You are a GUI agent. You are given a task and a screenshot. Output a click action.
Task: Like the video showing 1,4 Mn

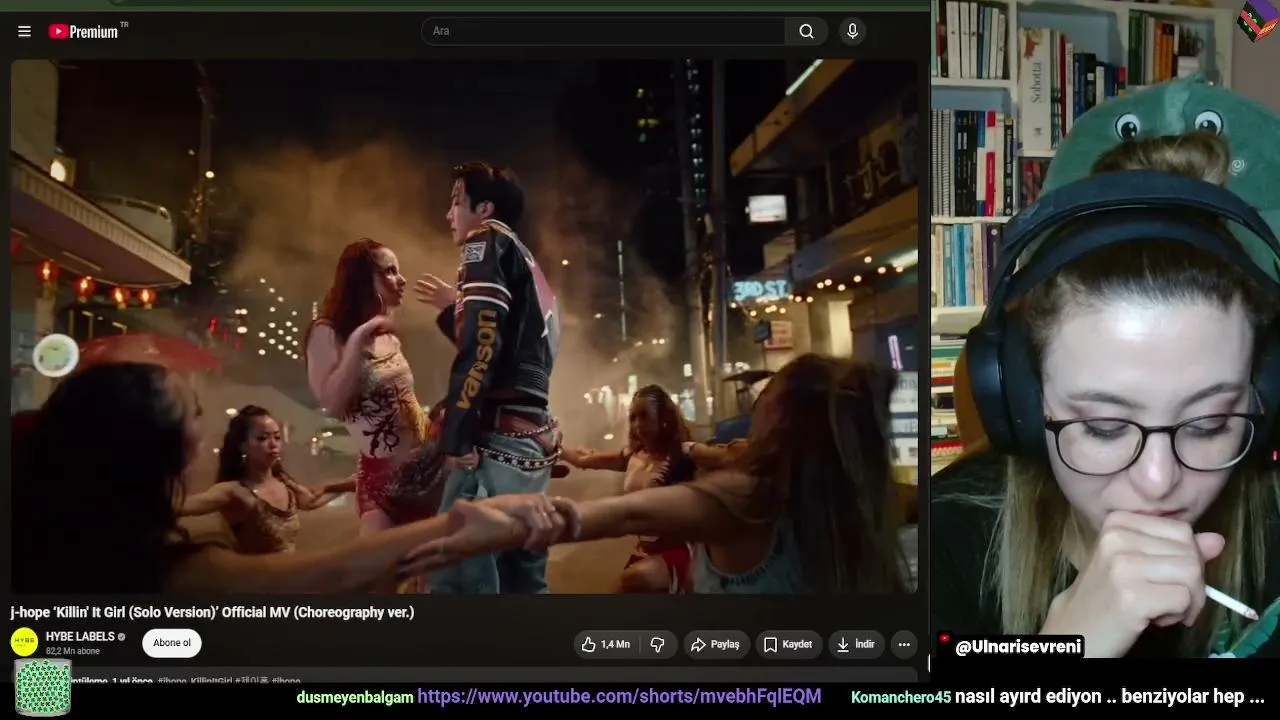click(606, 645)
